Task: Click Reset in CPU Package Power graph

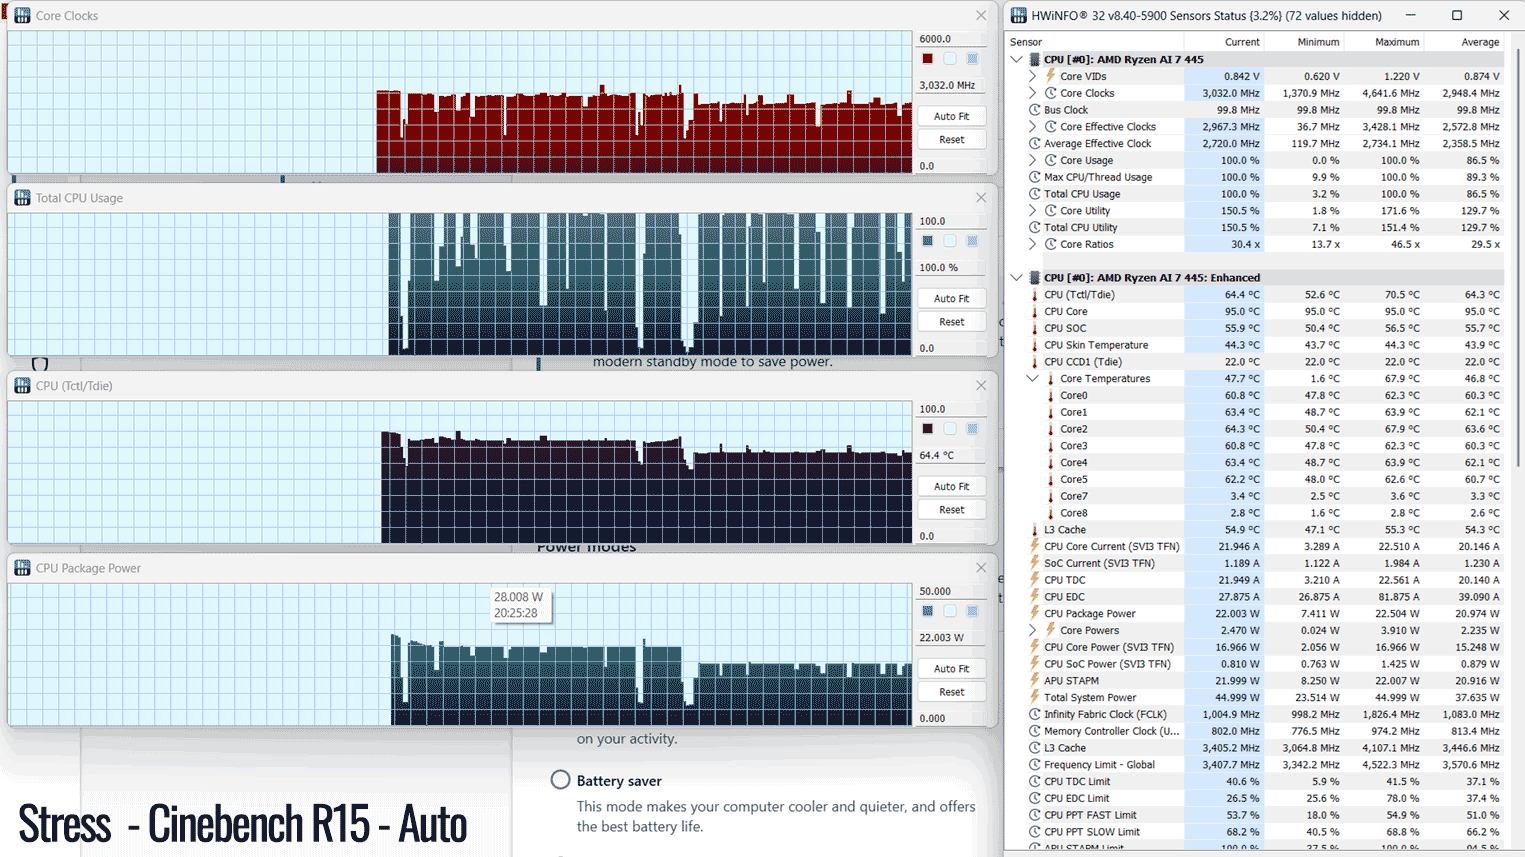Action: tap(952, 692)
